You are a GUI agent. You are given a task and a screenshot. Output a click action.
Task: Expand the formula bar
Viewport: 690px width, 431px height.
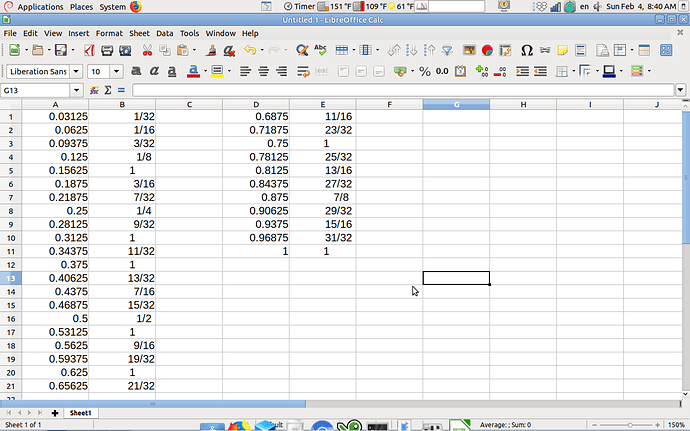(680, 90)
